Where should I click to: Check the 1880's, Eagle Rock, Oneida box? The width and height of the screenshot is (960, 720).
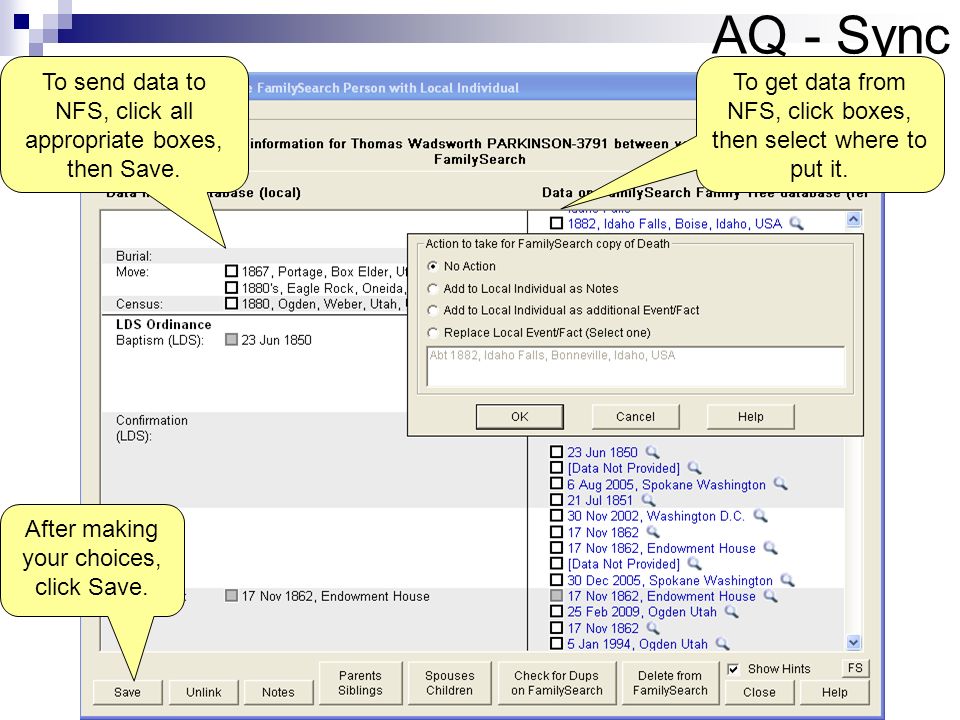coord(231,287)
